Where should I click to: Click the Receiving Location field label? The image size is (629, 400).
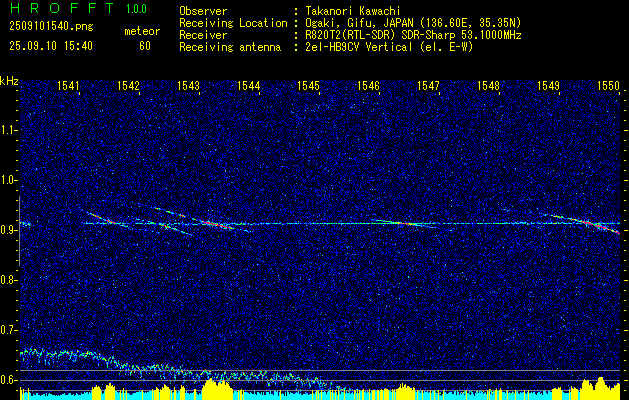(233, 24)
